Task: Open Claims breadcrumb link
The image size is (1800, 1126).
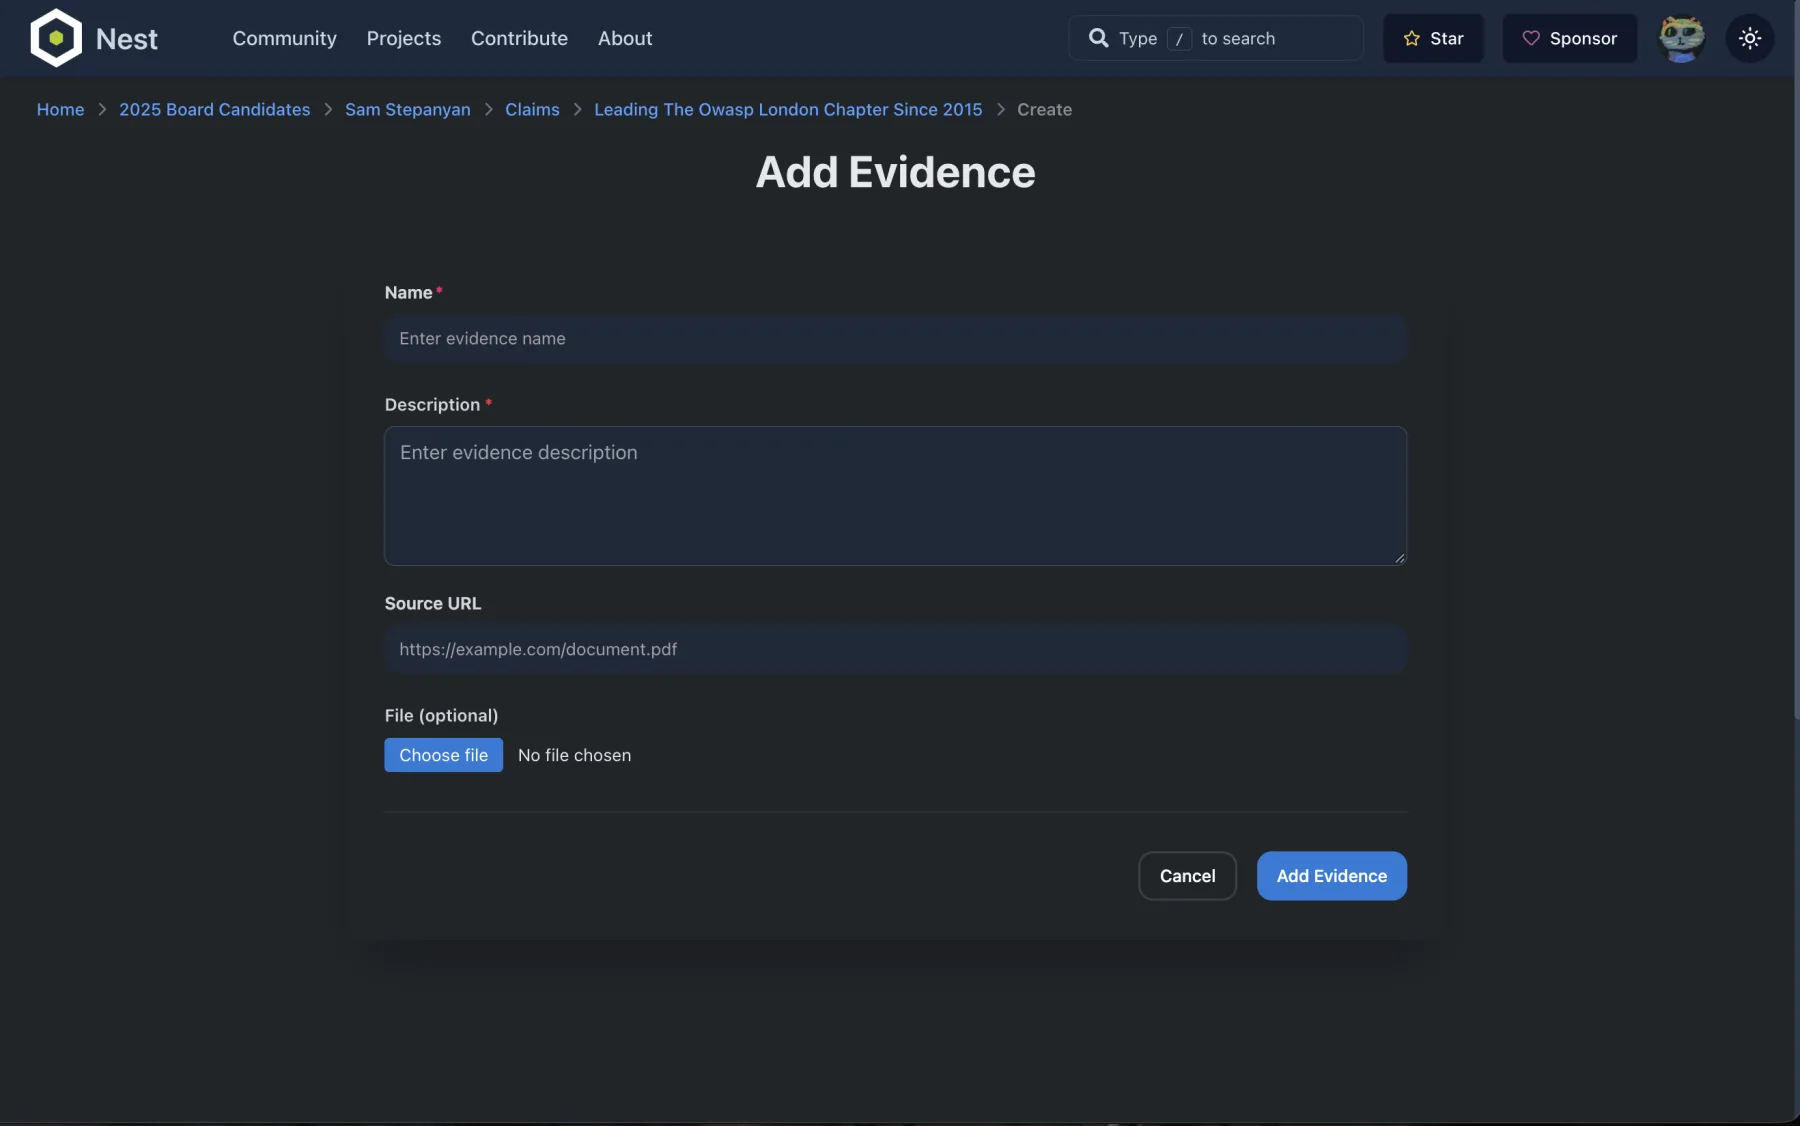Action: [532, 109]
